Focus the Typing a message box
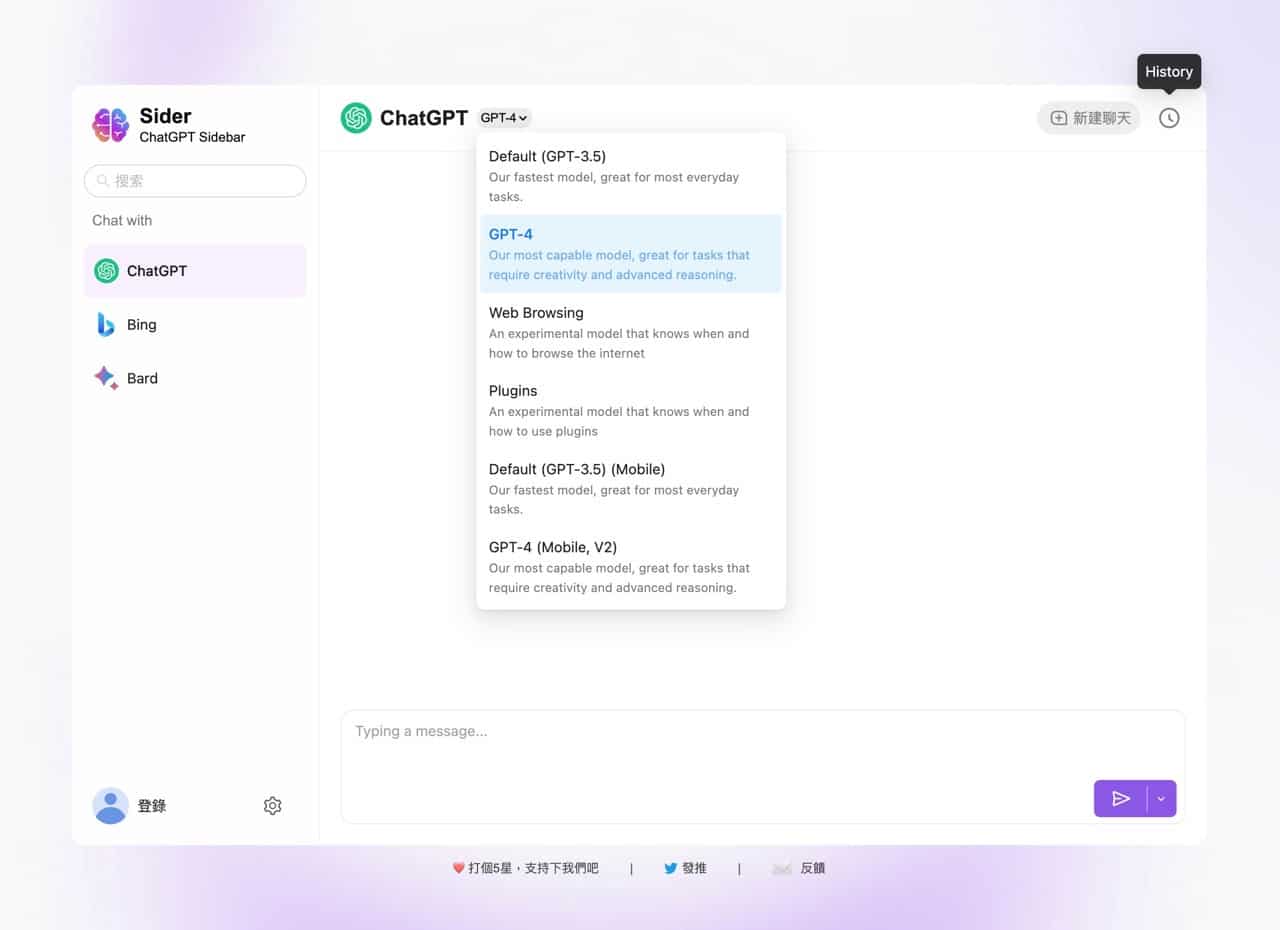This screenshot has width=1280, height=930. click(x=763, y=767)
